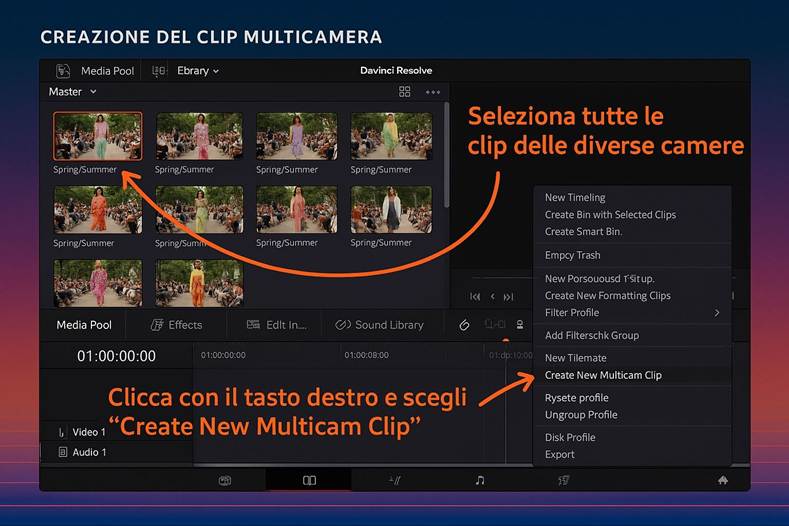789x526 pixels.
Task: Click Ungroup Profile menu entry
Action: point(581,415)
